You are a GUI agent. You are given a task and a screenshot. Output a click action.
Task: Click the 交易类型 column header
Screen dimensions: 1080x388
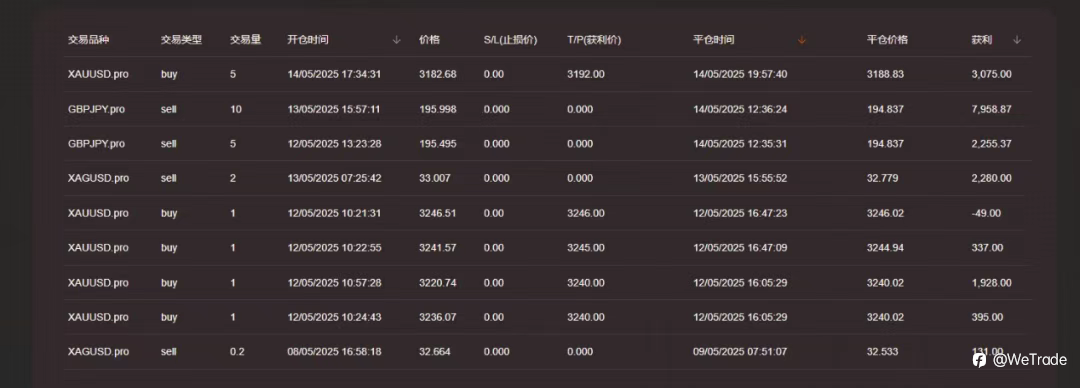(181, 40)
